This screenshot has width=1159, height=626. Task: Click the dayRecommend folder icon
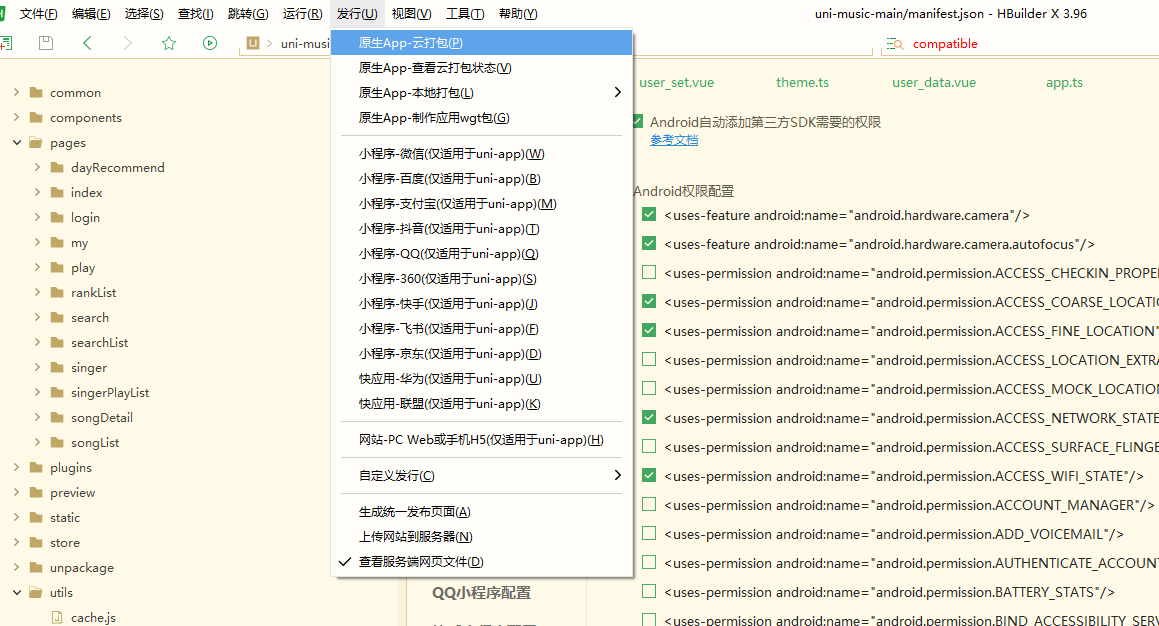(57, 168)
